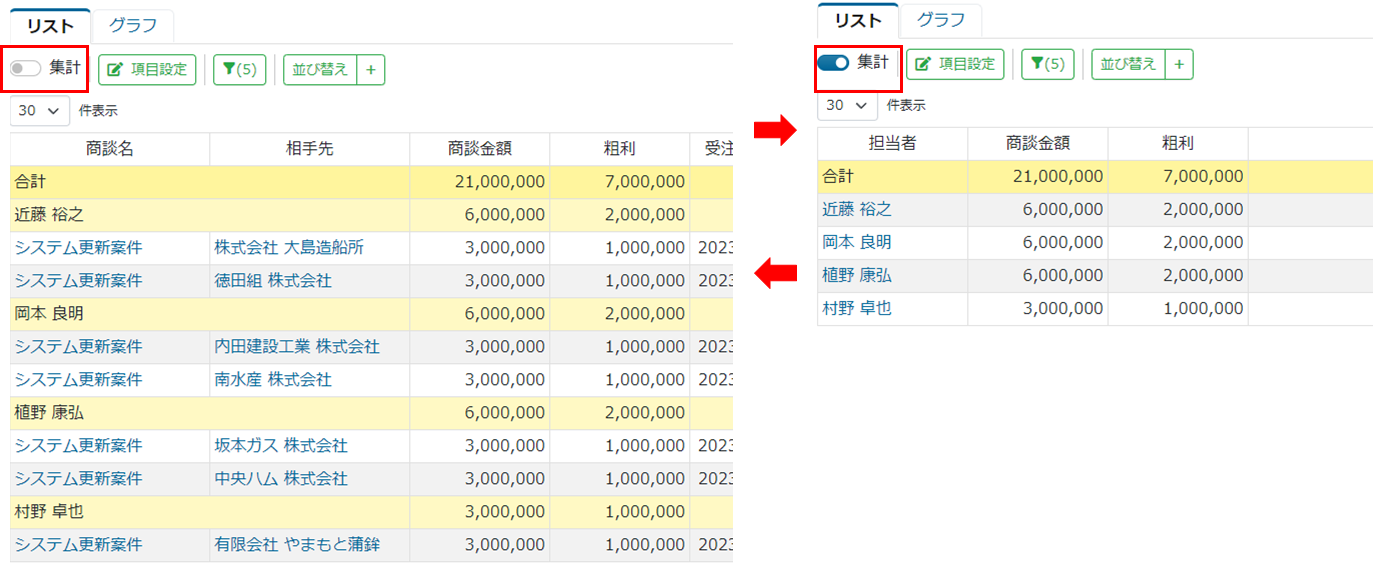1373x566 pixels.
Task: Add sort with plus button, right panel
Action: [1179, 64]
